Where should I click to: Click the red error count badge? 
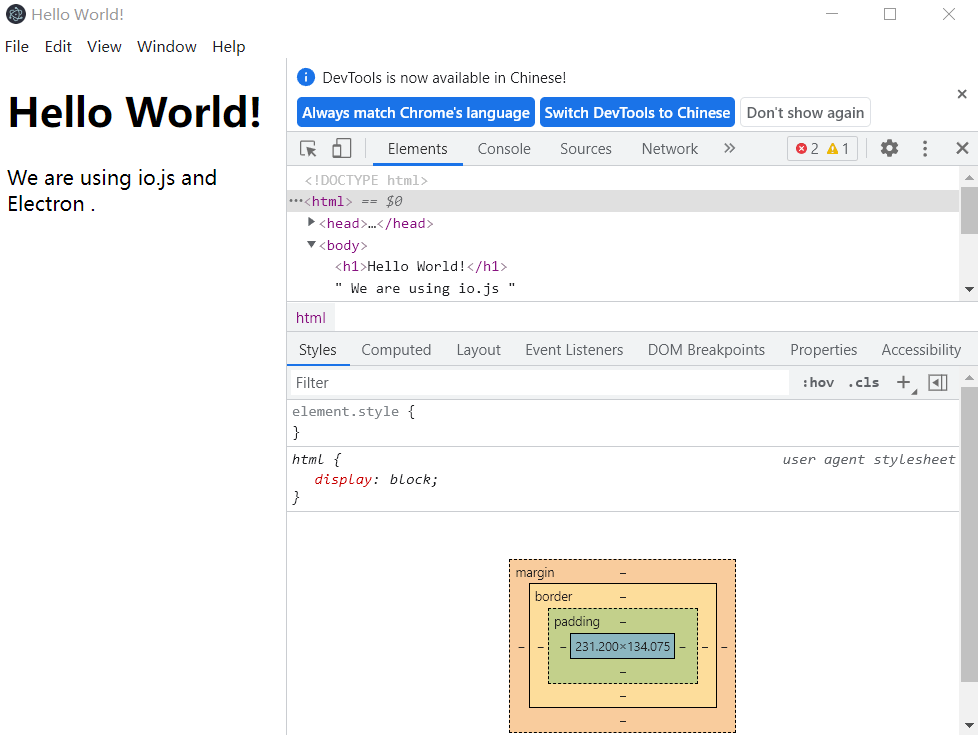coord(807,148)
